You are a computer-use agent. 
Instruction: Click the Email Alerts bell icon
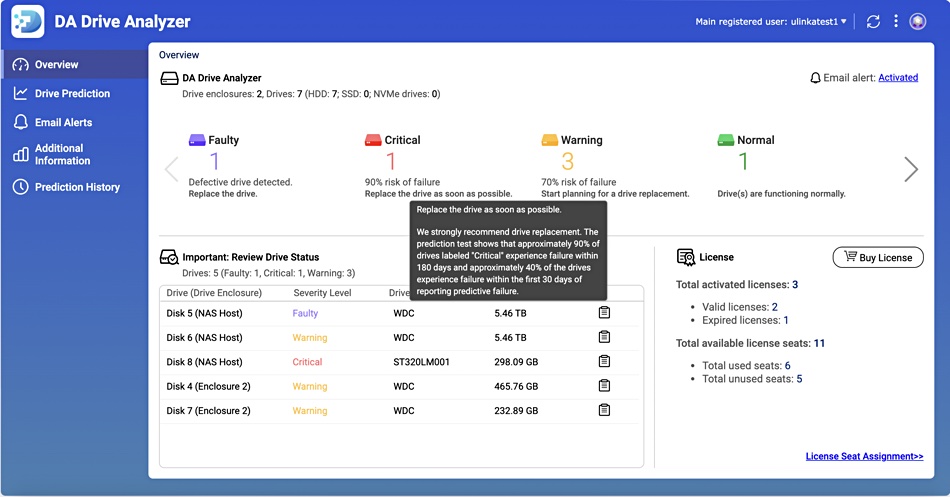tap(21, 122)
